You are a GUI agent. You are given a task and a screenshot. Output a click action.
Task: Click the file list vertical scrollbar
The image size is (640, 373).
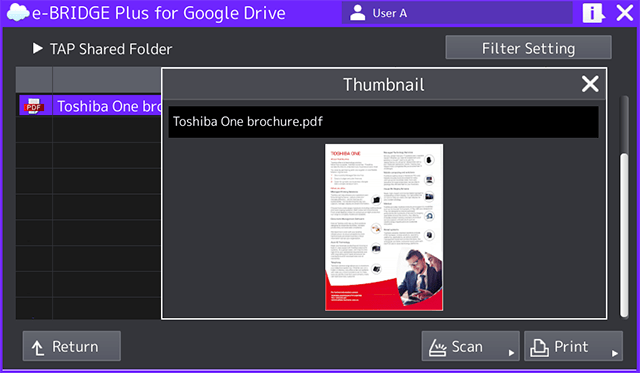624,235
